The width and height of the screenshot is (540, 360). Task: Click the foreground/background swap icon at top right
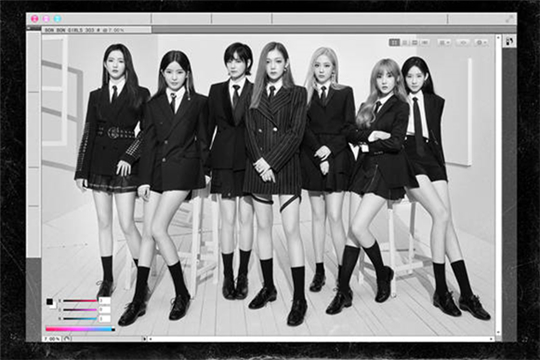(x=509, y=41)
